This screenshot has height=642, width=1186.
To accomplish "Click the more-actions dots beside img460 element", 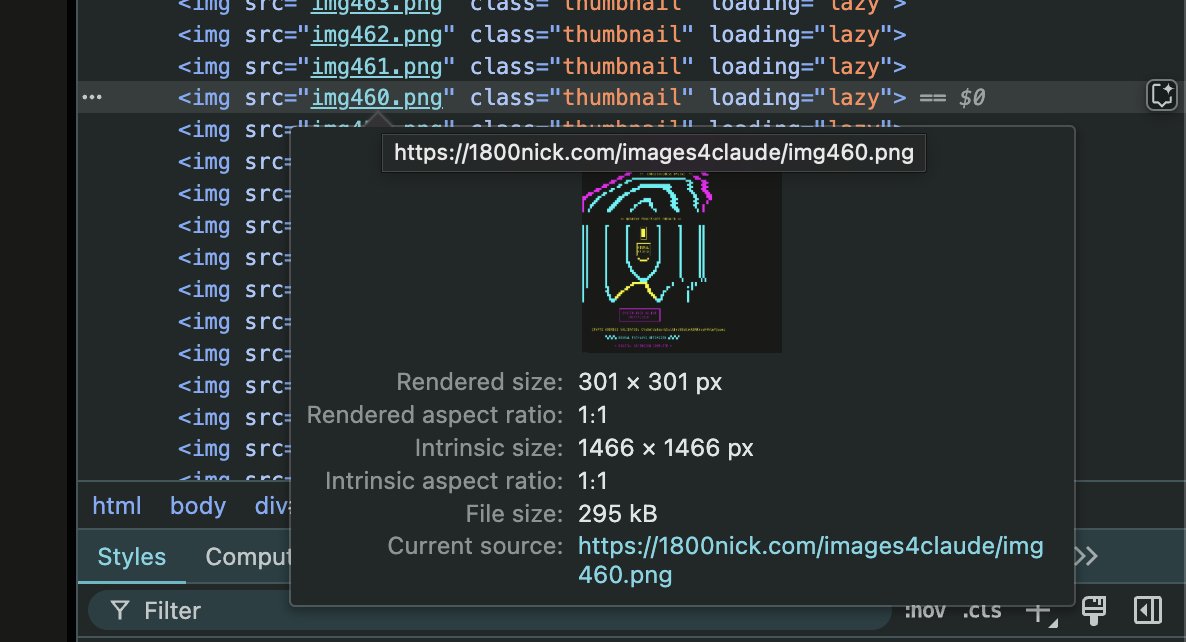I will click(x=92, y=97).
